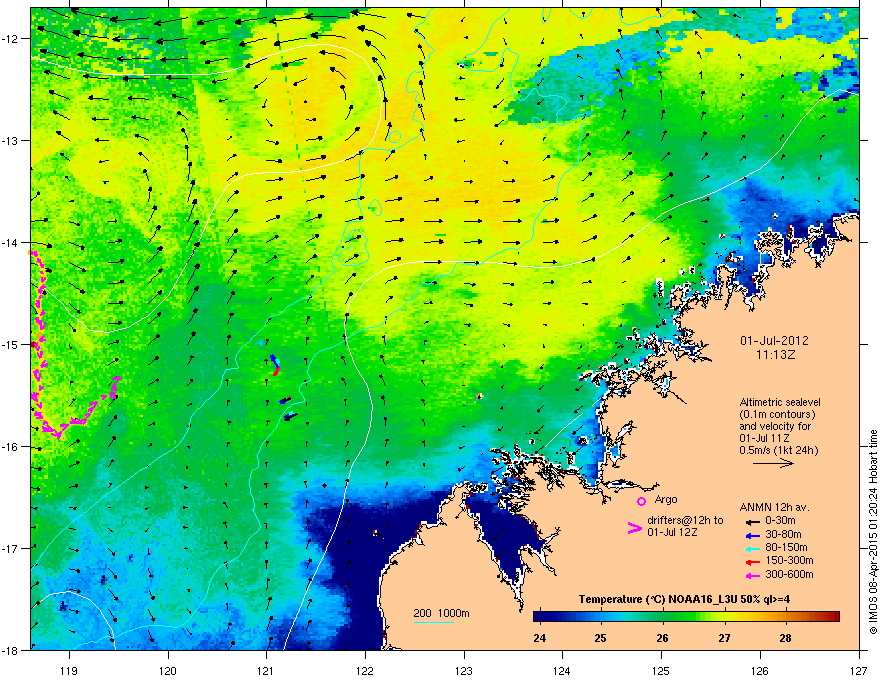The height and width of the screenshot is (680, 880).
Task: Click the IMOS copyright timestamp text
Action: click(873, 532)
